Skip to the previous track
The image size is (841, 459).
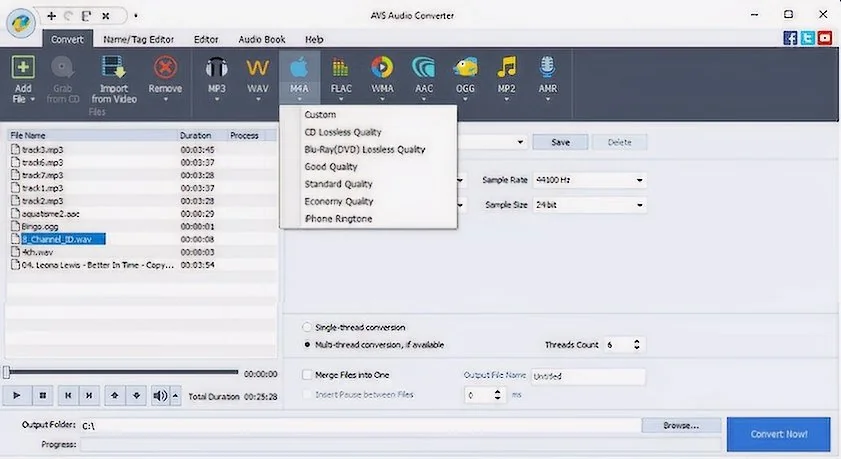pyautogui.click(x=68, y=396)
